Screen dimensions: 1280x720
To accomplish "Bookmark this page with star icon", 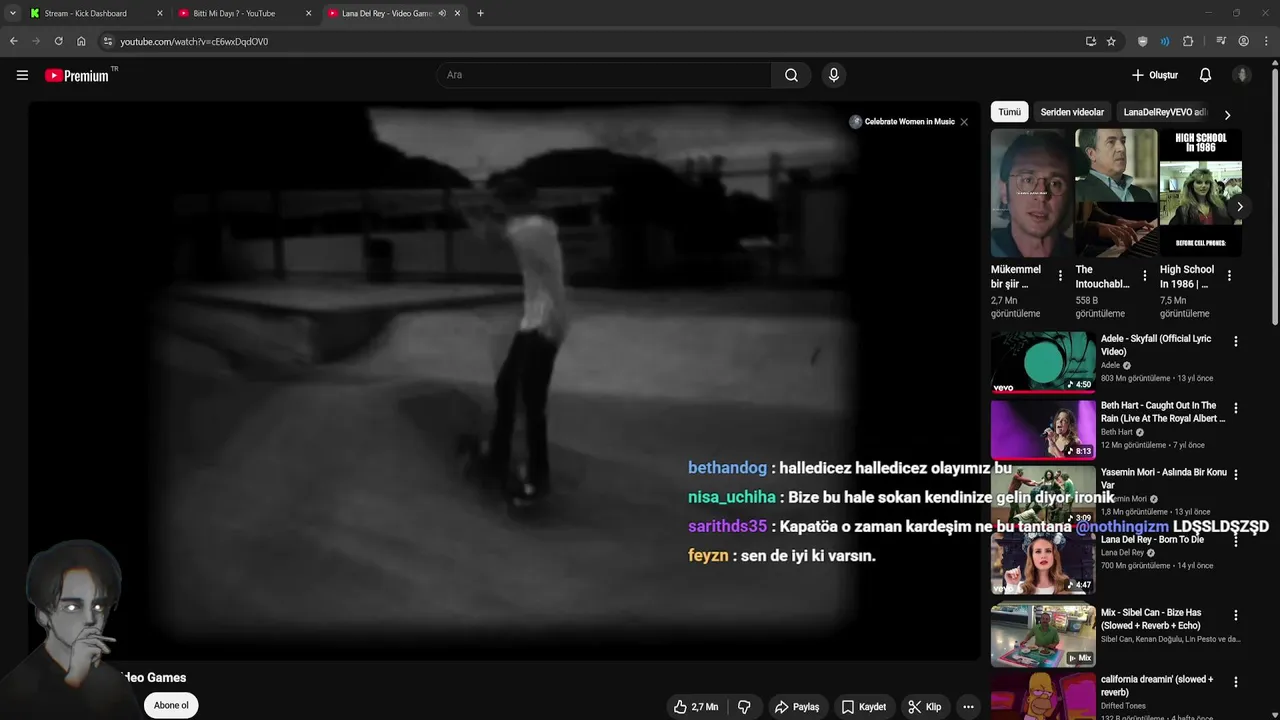I will click(x=1111, y=41).
